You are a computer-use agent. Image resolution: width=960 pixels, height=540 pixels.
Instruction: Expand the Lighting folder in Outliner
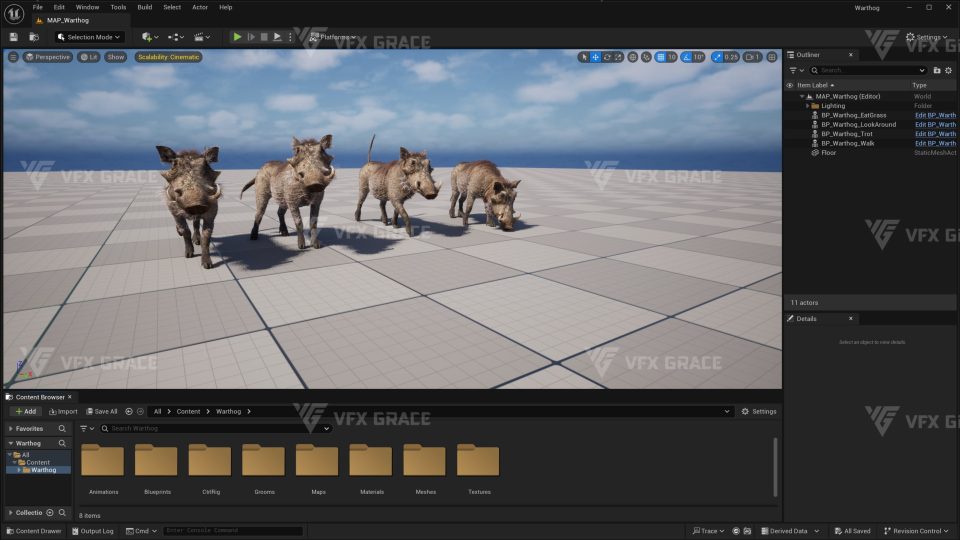point(806,106)
